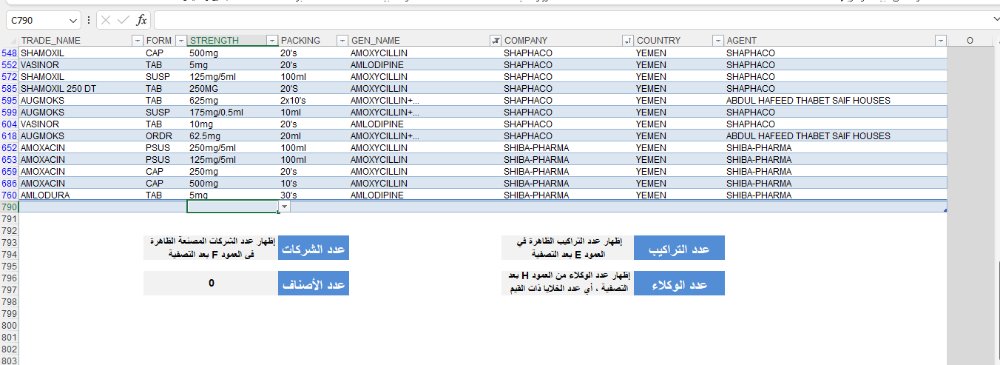
Task: Click the ORDR form cell
Action: [x=165, y=136]
